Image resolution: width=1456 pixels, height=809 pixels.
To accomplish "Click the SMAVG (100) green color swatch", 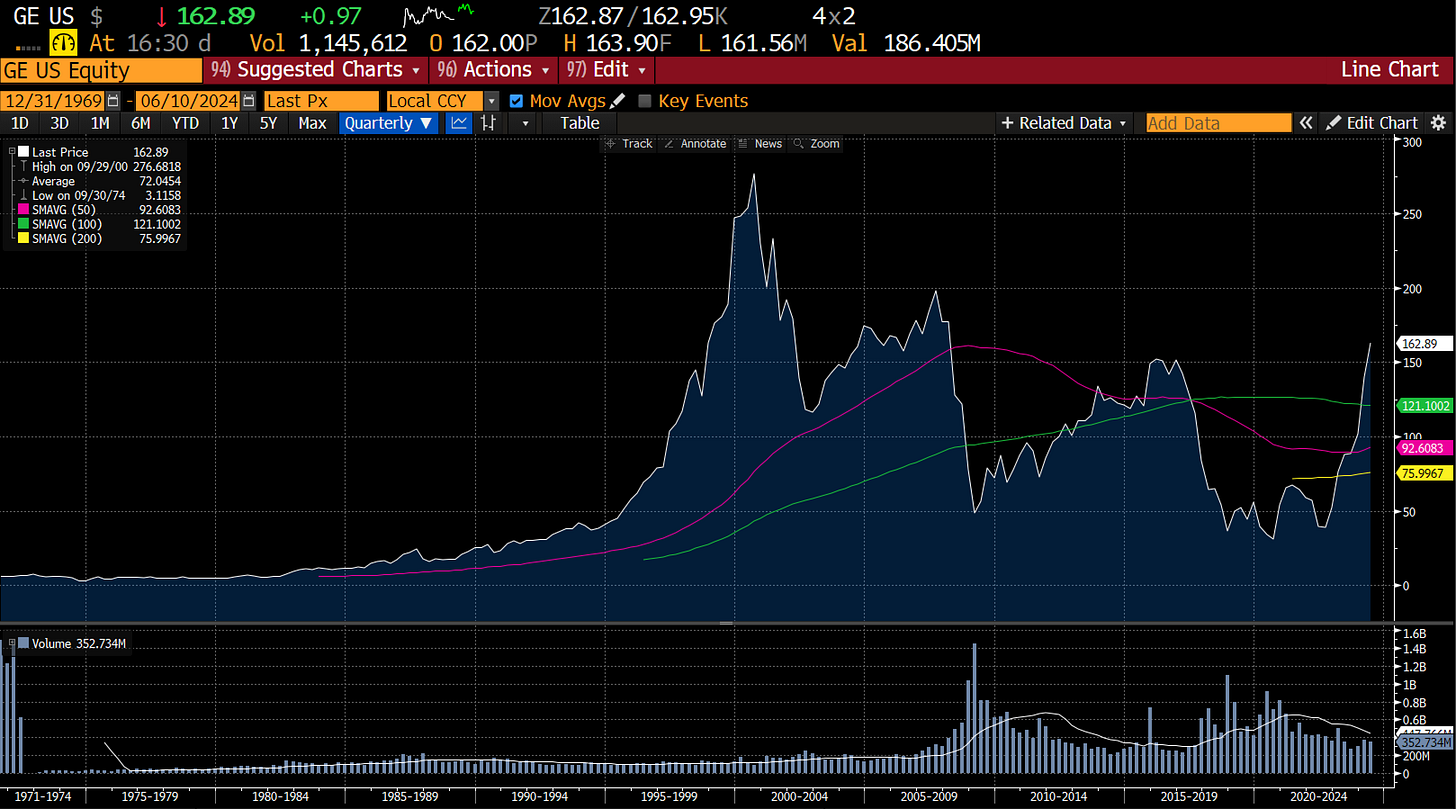I will pyautogui.click(x=24, y=225).
